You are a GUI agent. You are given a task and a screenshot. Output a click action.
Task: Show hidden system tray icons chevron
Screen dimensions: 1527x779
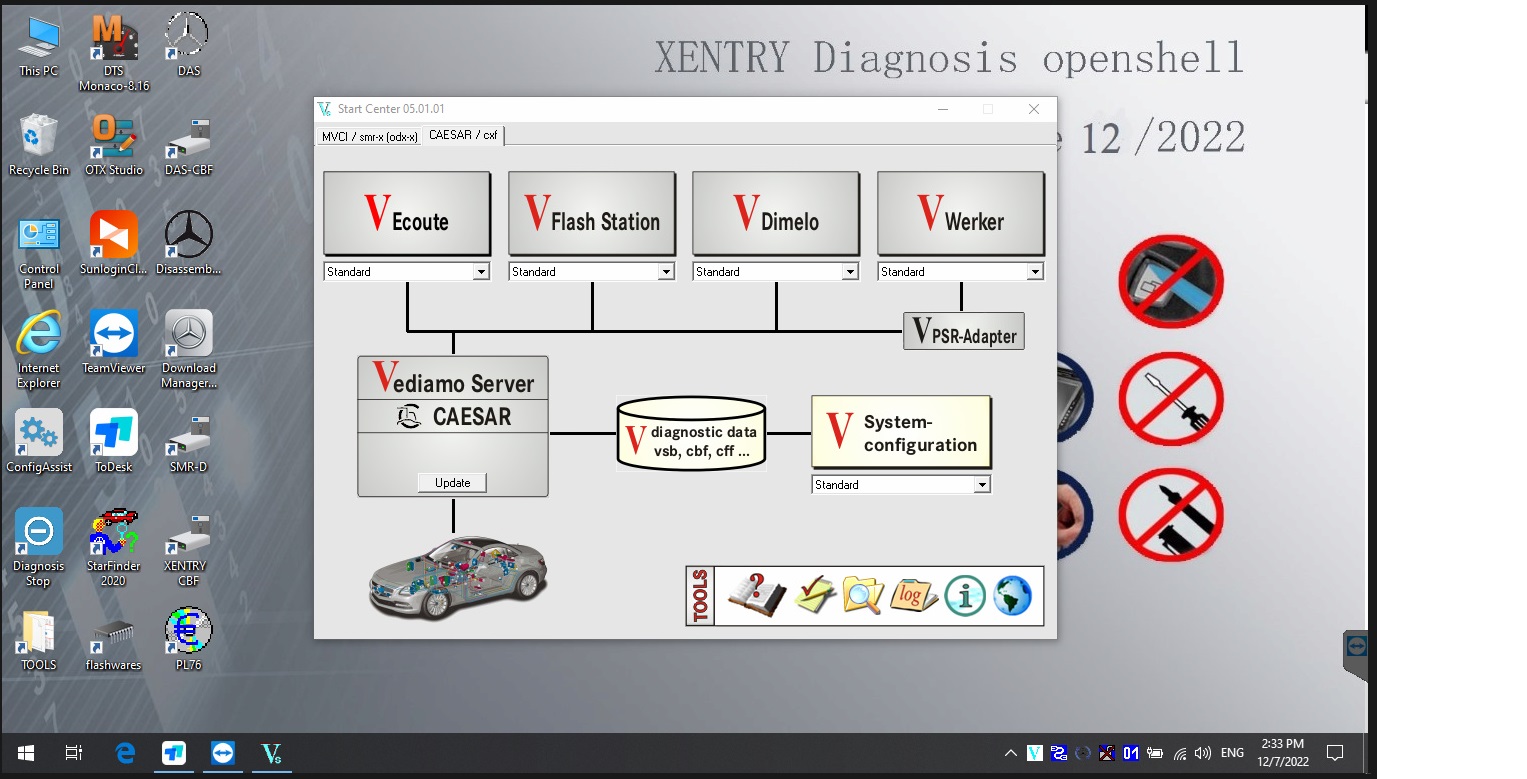tap(1010, 753)
